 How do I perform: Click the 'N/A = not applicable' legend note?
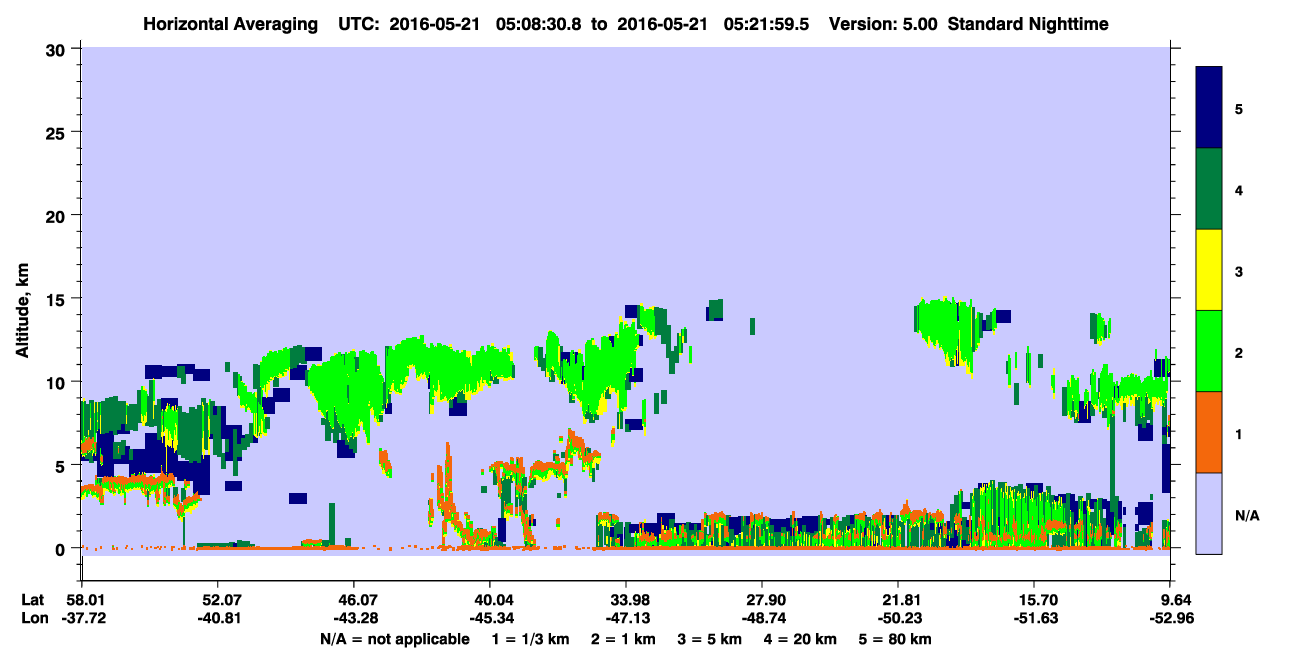(394, 638)
